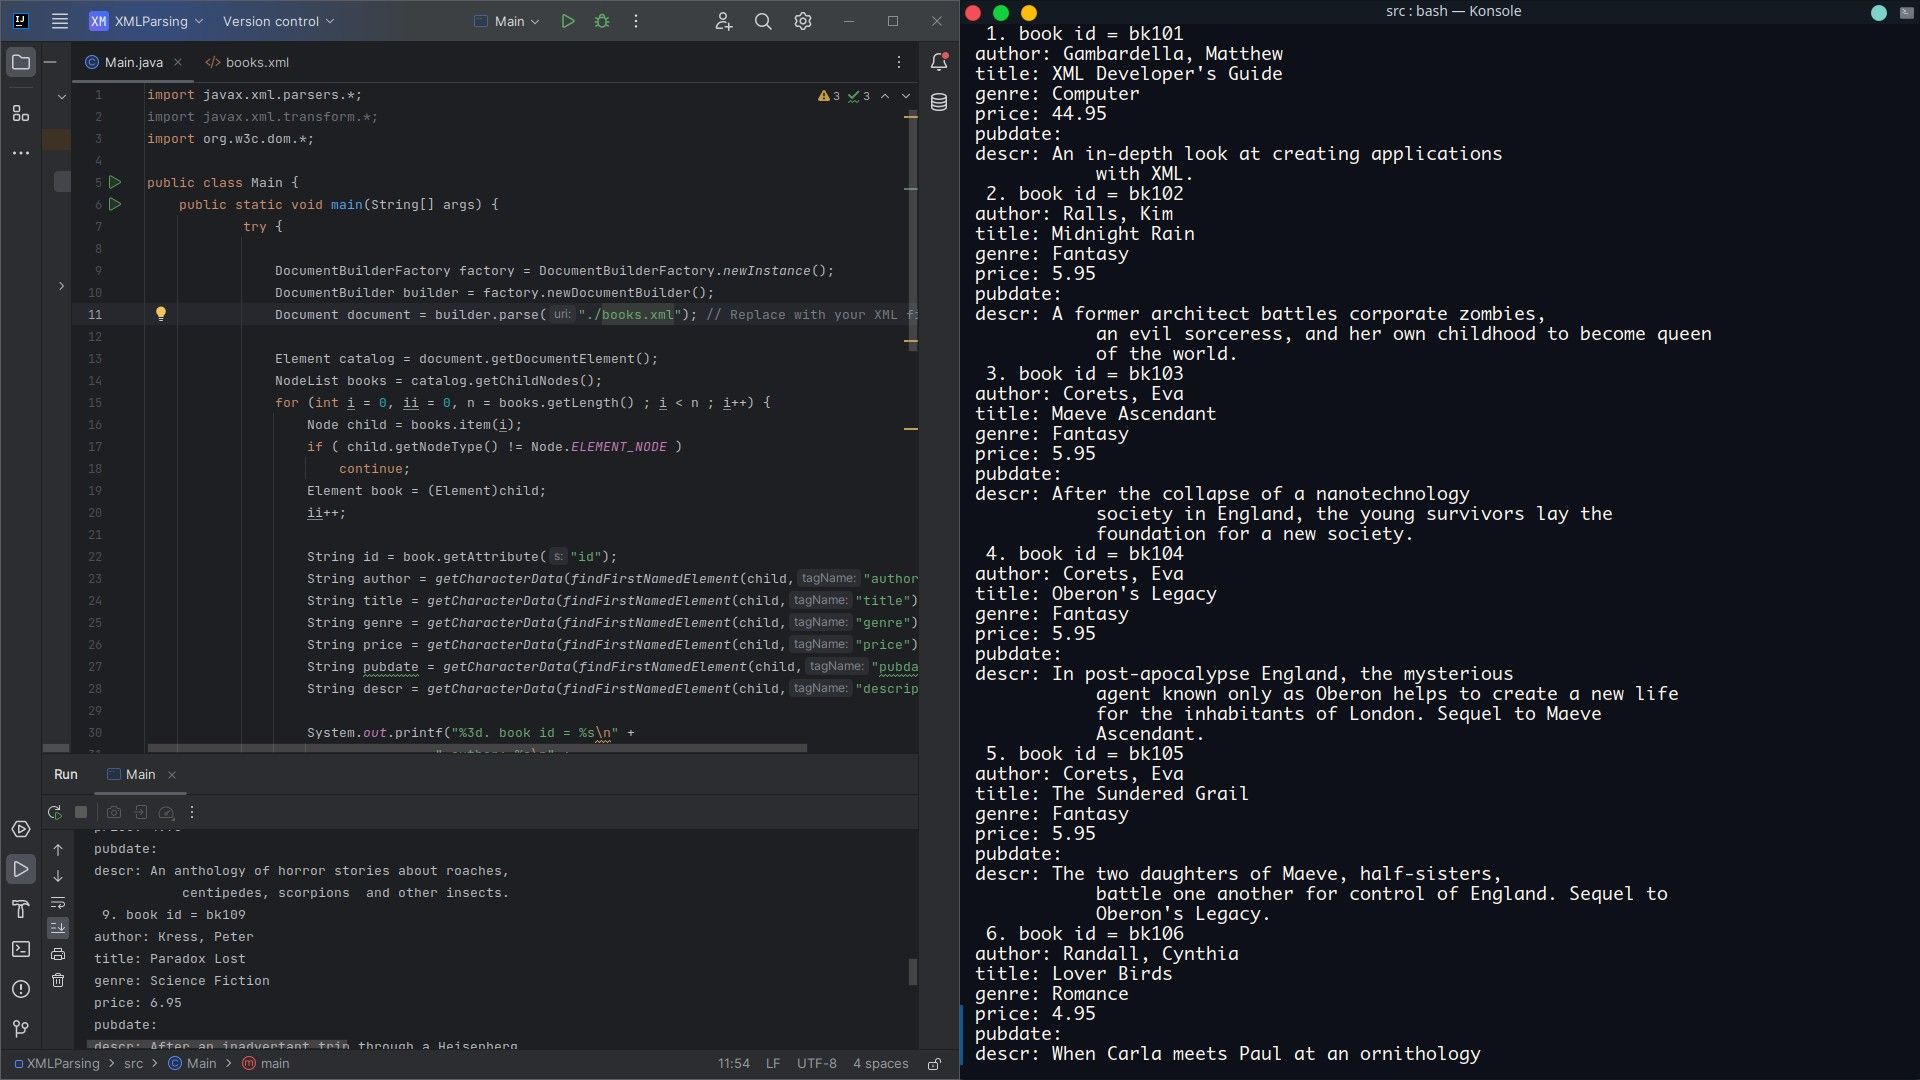Open the Notifications bell

click(x=938, y=61)
